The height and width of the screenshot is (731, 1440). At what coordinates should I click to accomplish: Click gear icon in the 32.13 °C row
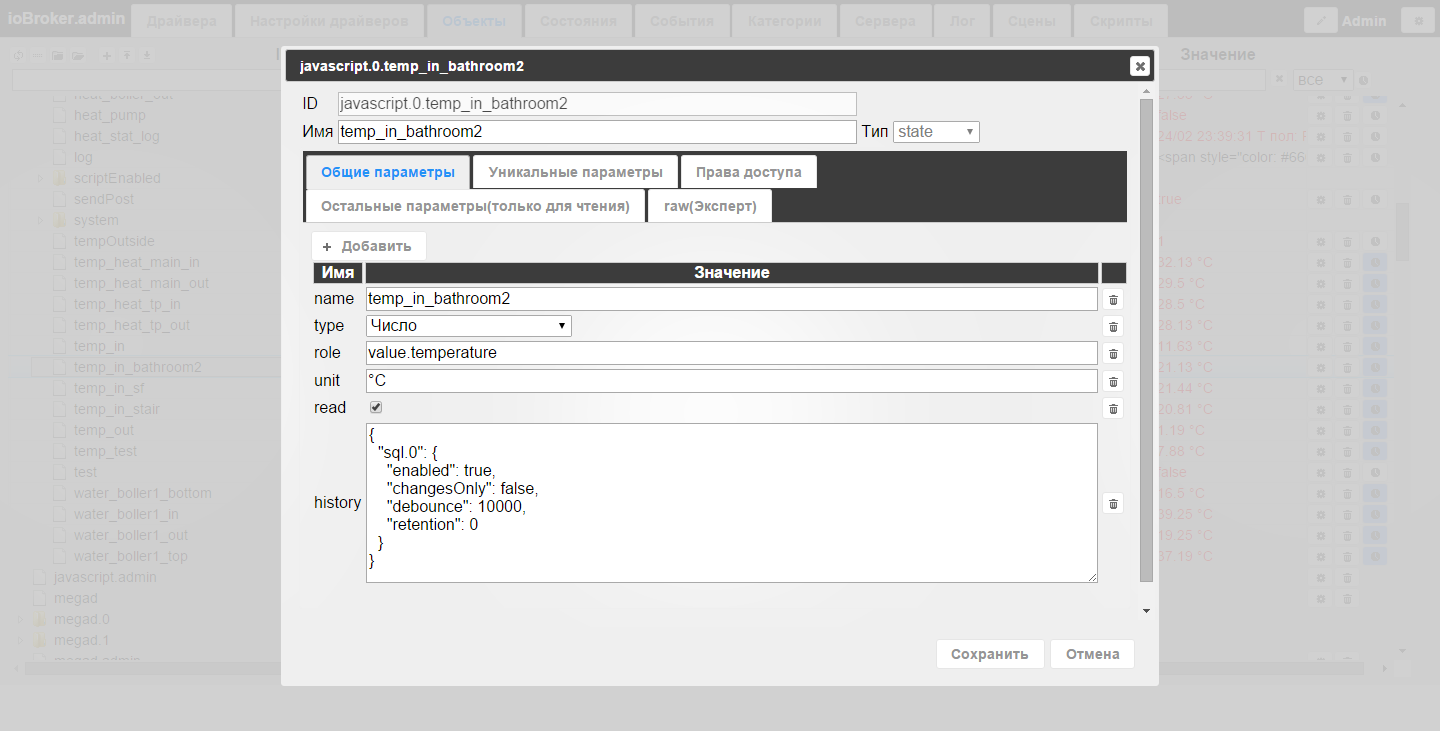pyautogui.click(x=1321, y=263)
